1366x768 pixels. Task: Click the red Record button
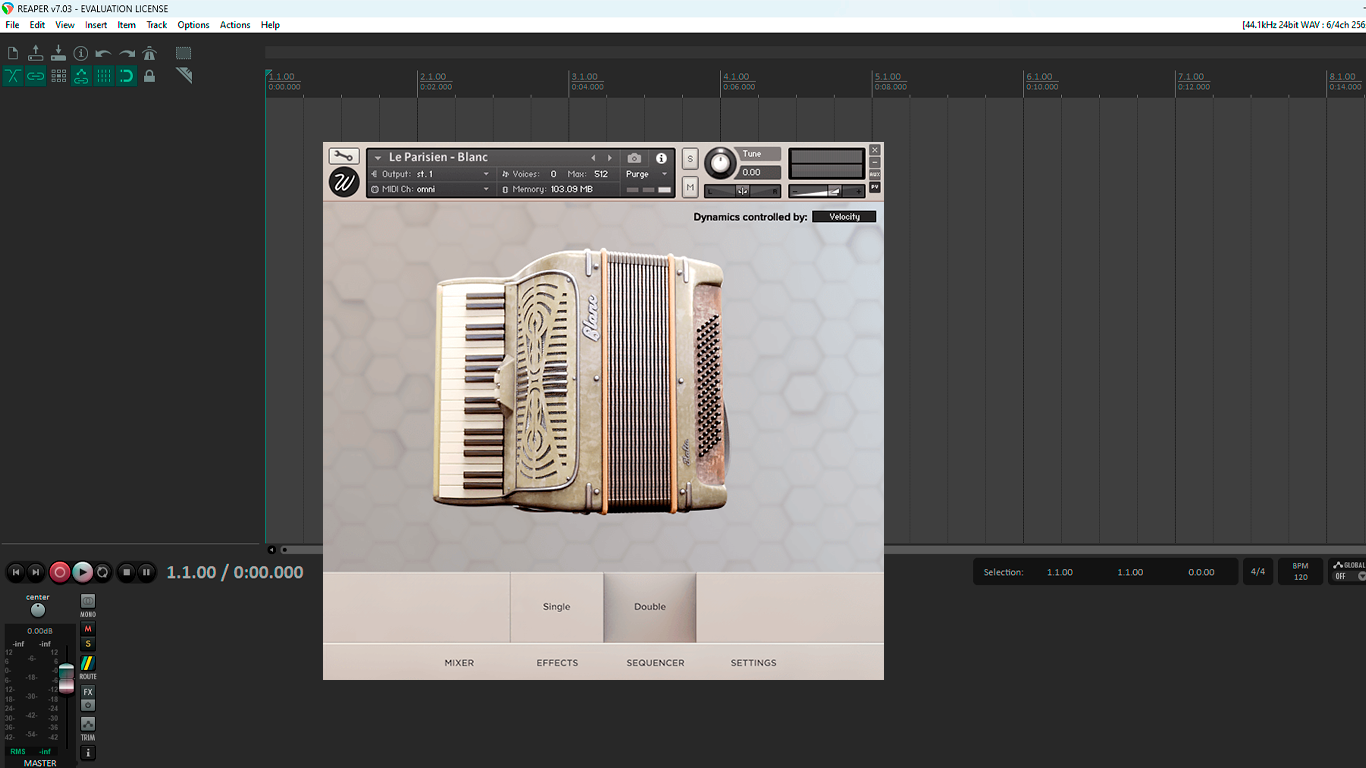(x=60, y=572)
